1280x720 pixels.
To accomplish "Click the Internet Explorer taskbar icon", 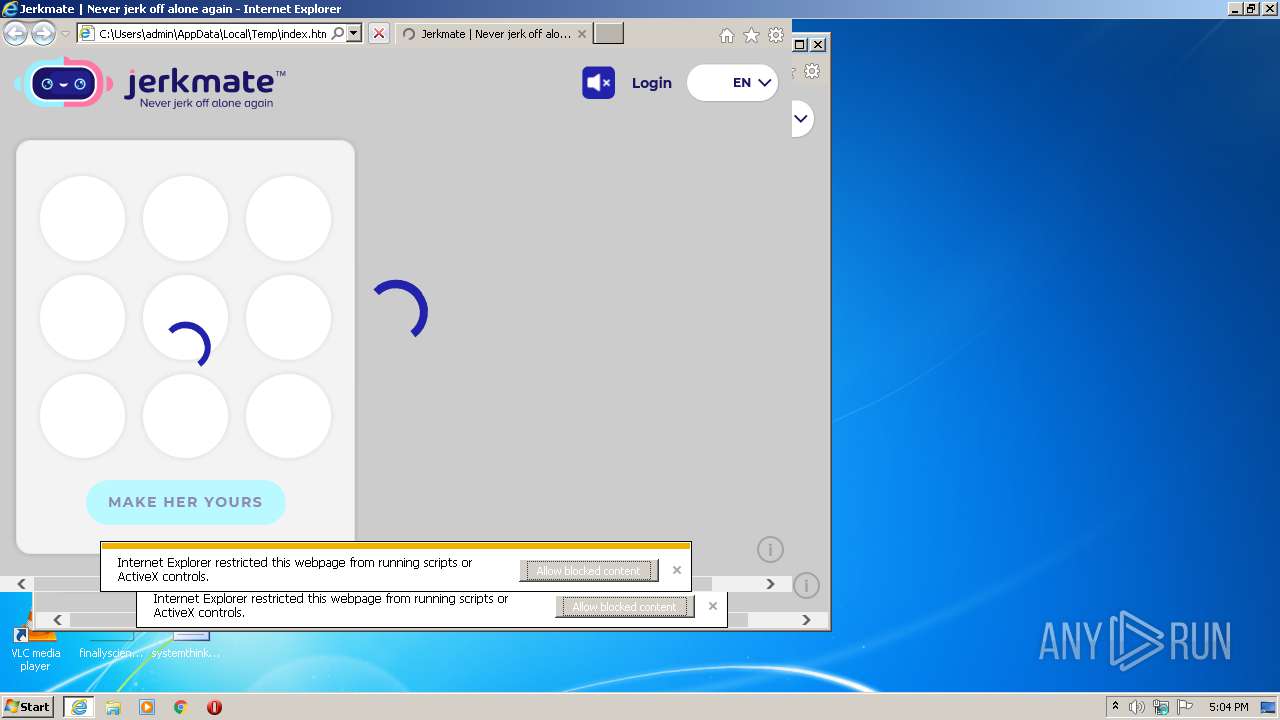I will pos(79,707).
